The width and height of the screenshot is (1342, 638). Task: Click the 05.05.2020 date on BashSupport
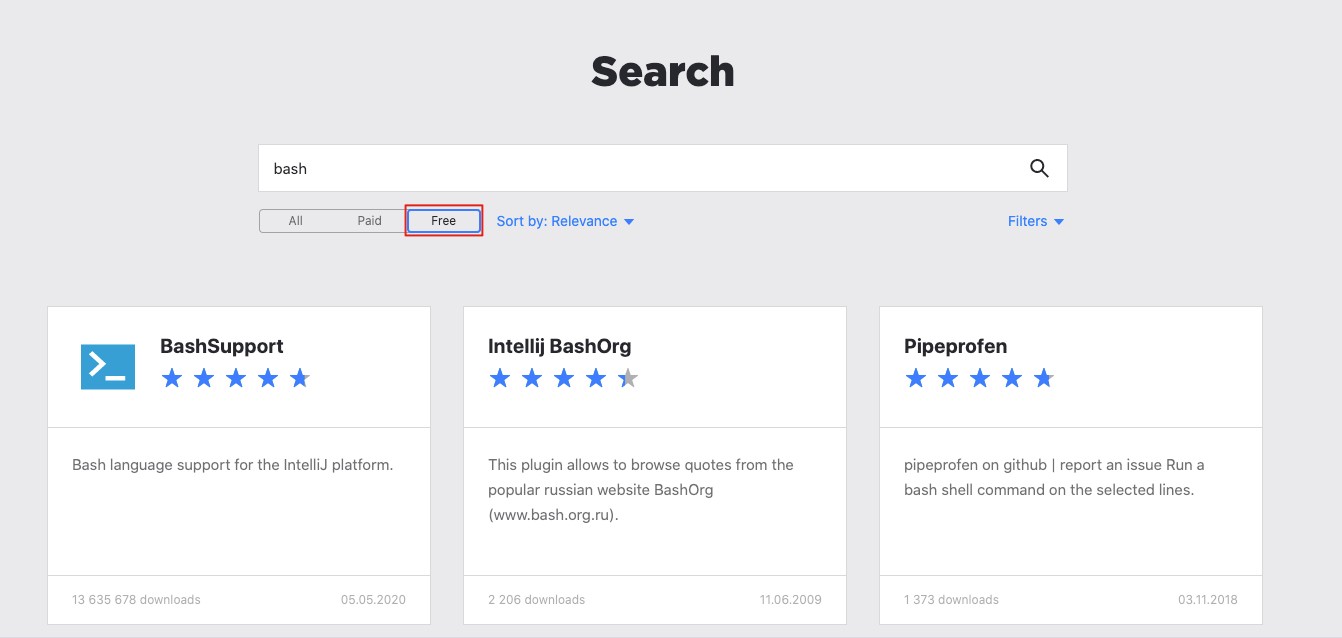(x=373, y=600)
